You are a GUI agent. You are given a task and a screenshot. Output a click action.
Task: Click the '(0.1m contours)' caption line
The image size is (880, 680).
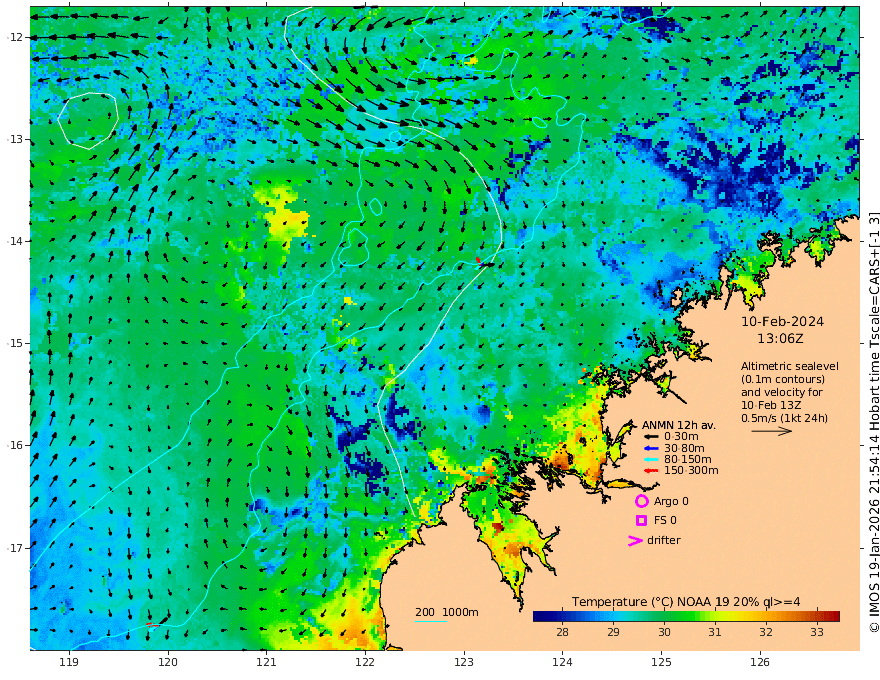[783, 379]
